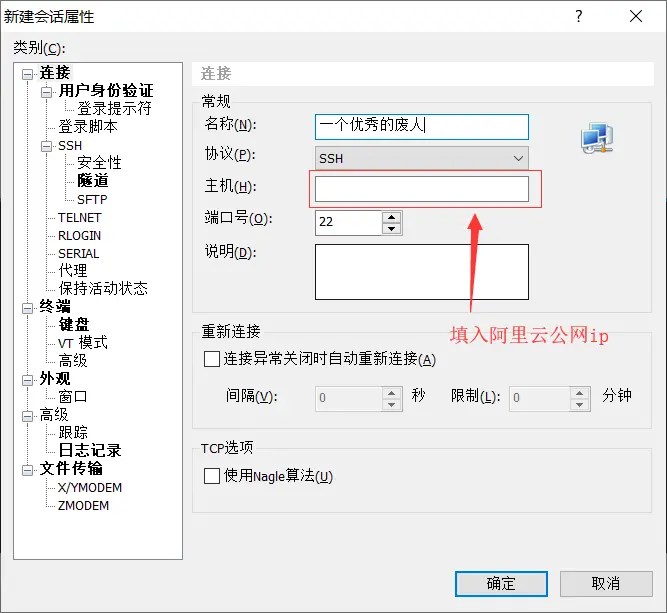Select 登录脚本 tree item
The width and height of the screenshot is (667, 613).
tap(88, 126)
